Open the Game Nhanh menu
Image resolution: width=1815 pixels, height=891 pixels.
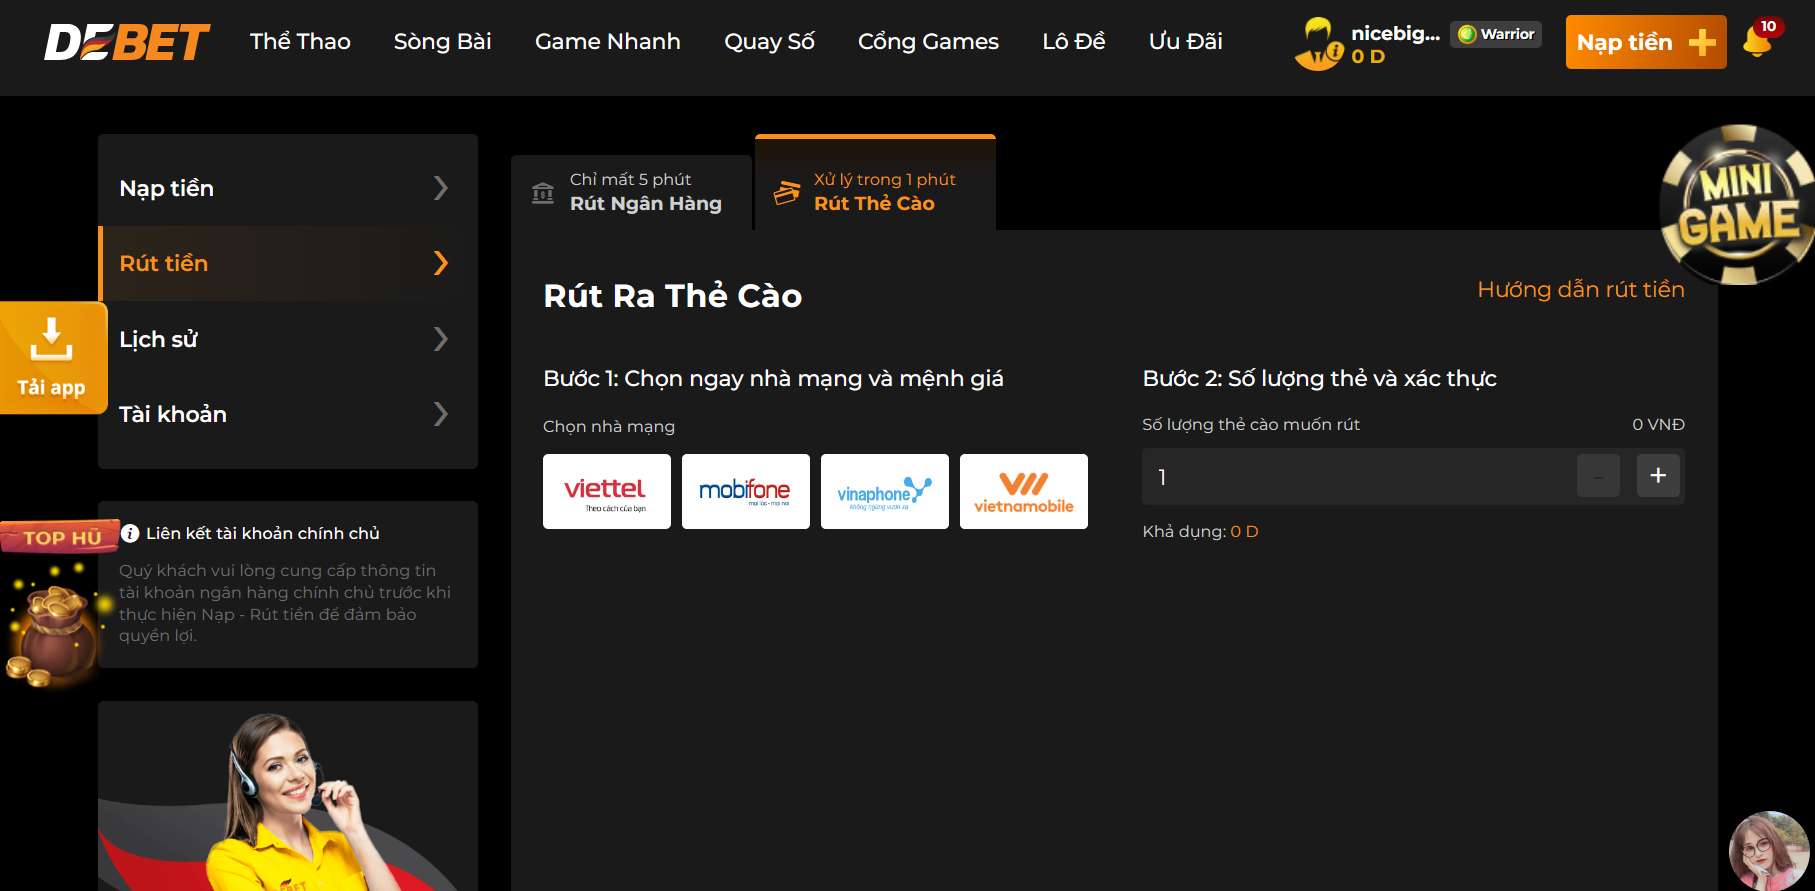click(608, 41)
